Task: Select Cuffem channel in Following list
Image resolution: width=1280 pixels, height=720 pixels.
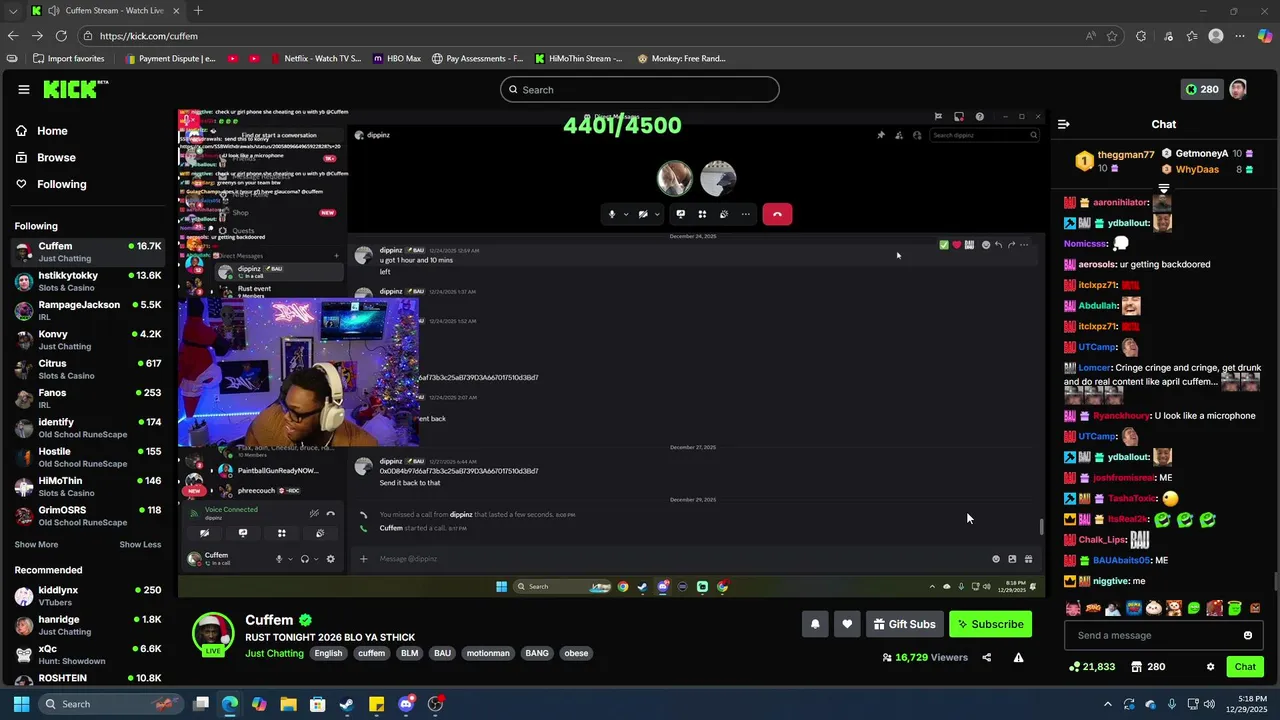Action: coord(88,252)
